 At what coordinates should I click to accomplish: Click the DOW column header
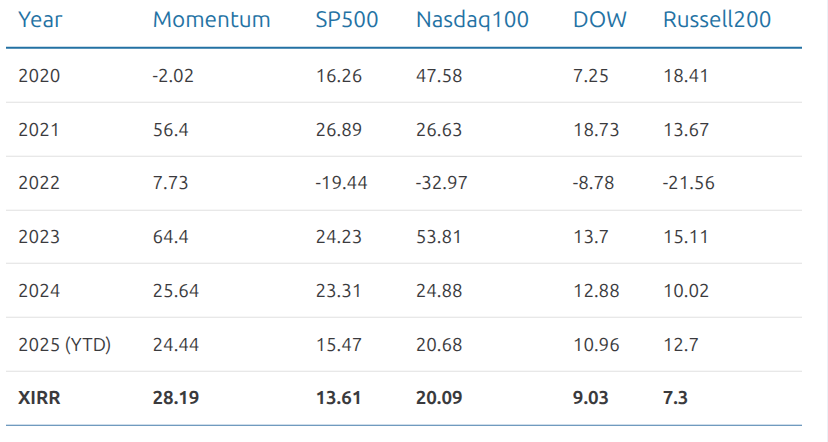600,20
